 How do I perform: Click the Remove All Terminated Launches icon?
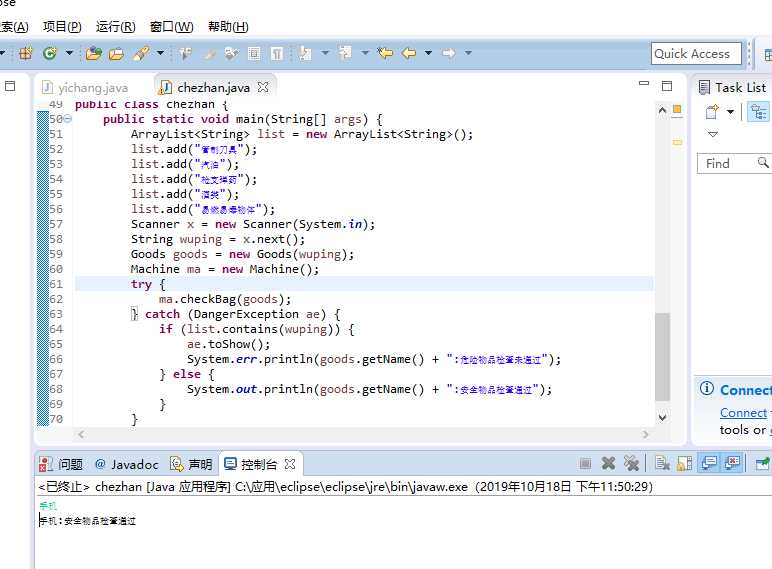[631, 463]
